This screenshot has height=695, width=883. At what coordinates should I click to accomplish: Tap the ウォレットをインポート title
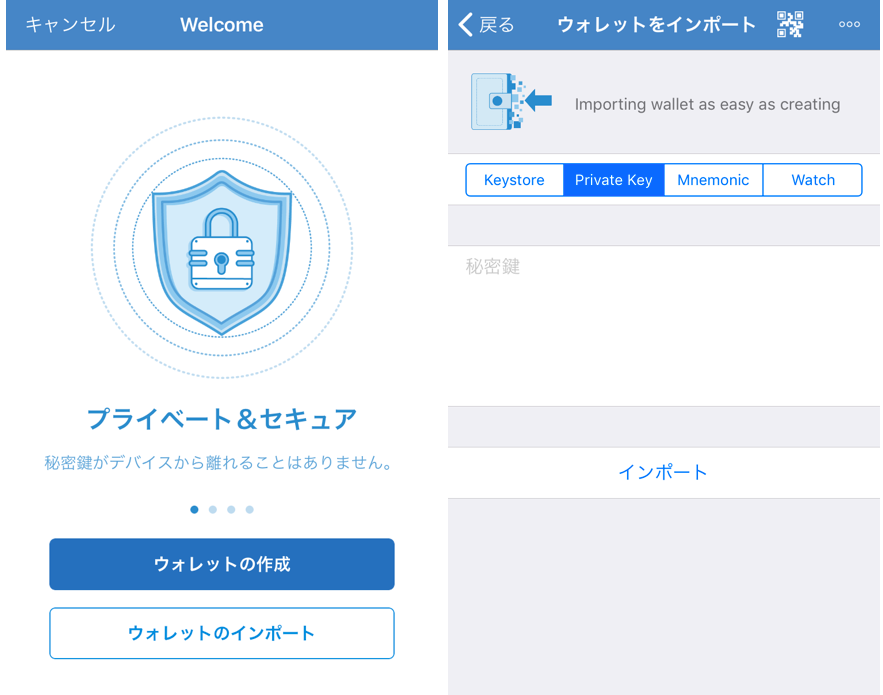pos(657,25)
